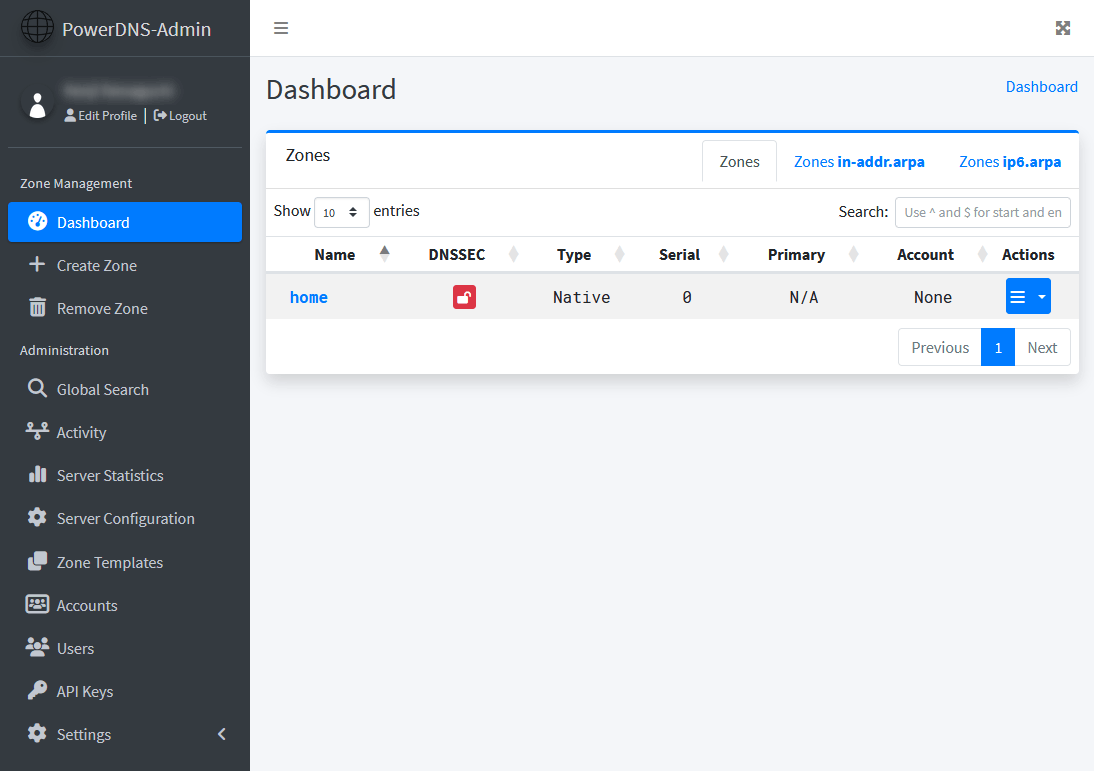This screenshot has width=1094, height=771.
Task: Click inside the Search input field
Action: (x=982, y=212)
